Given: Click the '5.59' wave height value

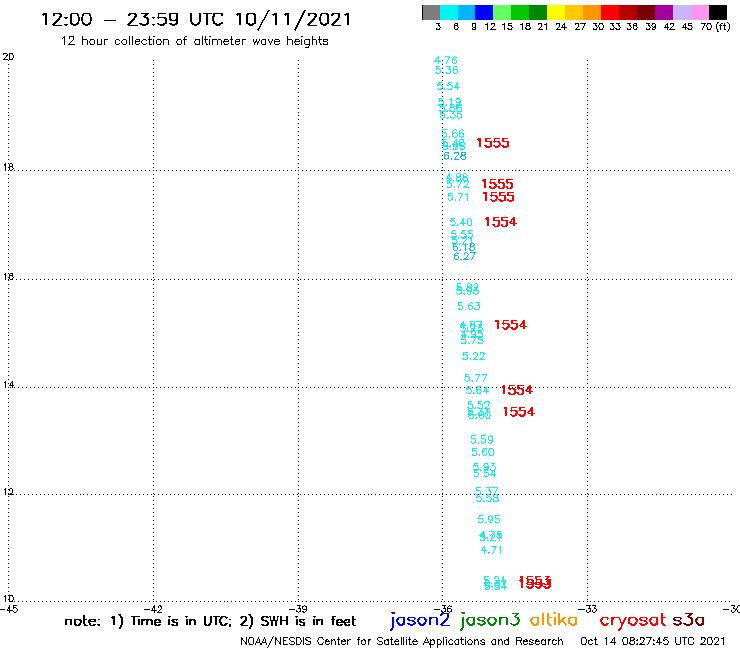Looking at the screenshot, I should (482, 440).
